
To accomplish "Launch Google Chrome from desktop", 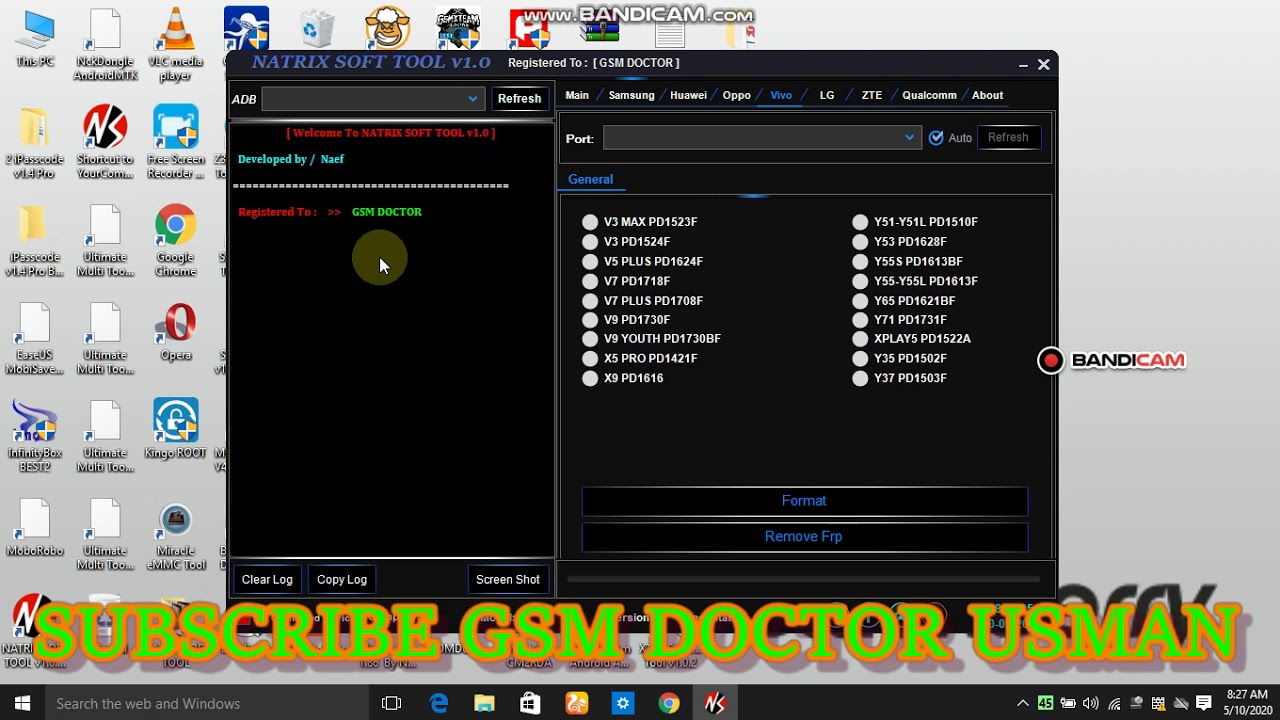I will coord(175,241).
